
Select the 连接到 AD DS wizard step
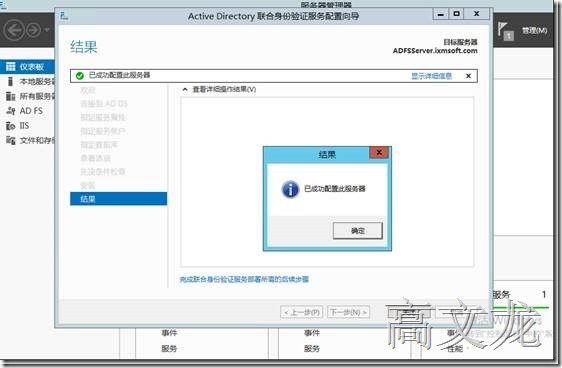104,104
